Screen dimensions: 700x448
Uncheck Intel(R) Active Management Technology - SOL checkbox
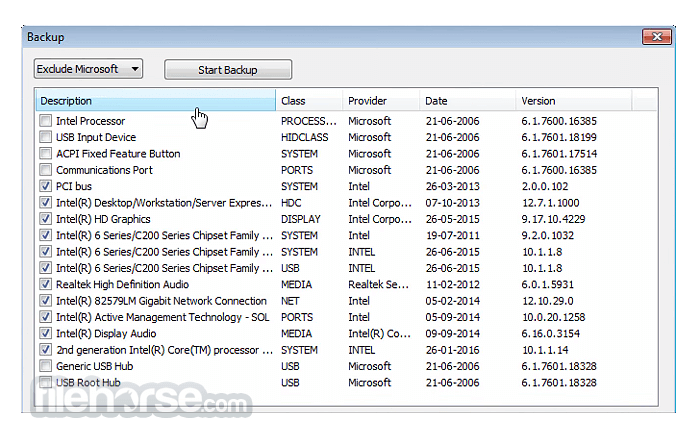pyautogui.click(x=46, y=317)
